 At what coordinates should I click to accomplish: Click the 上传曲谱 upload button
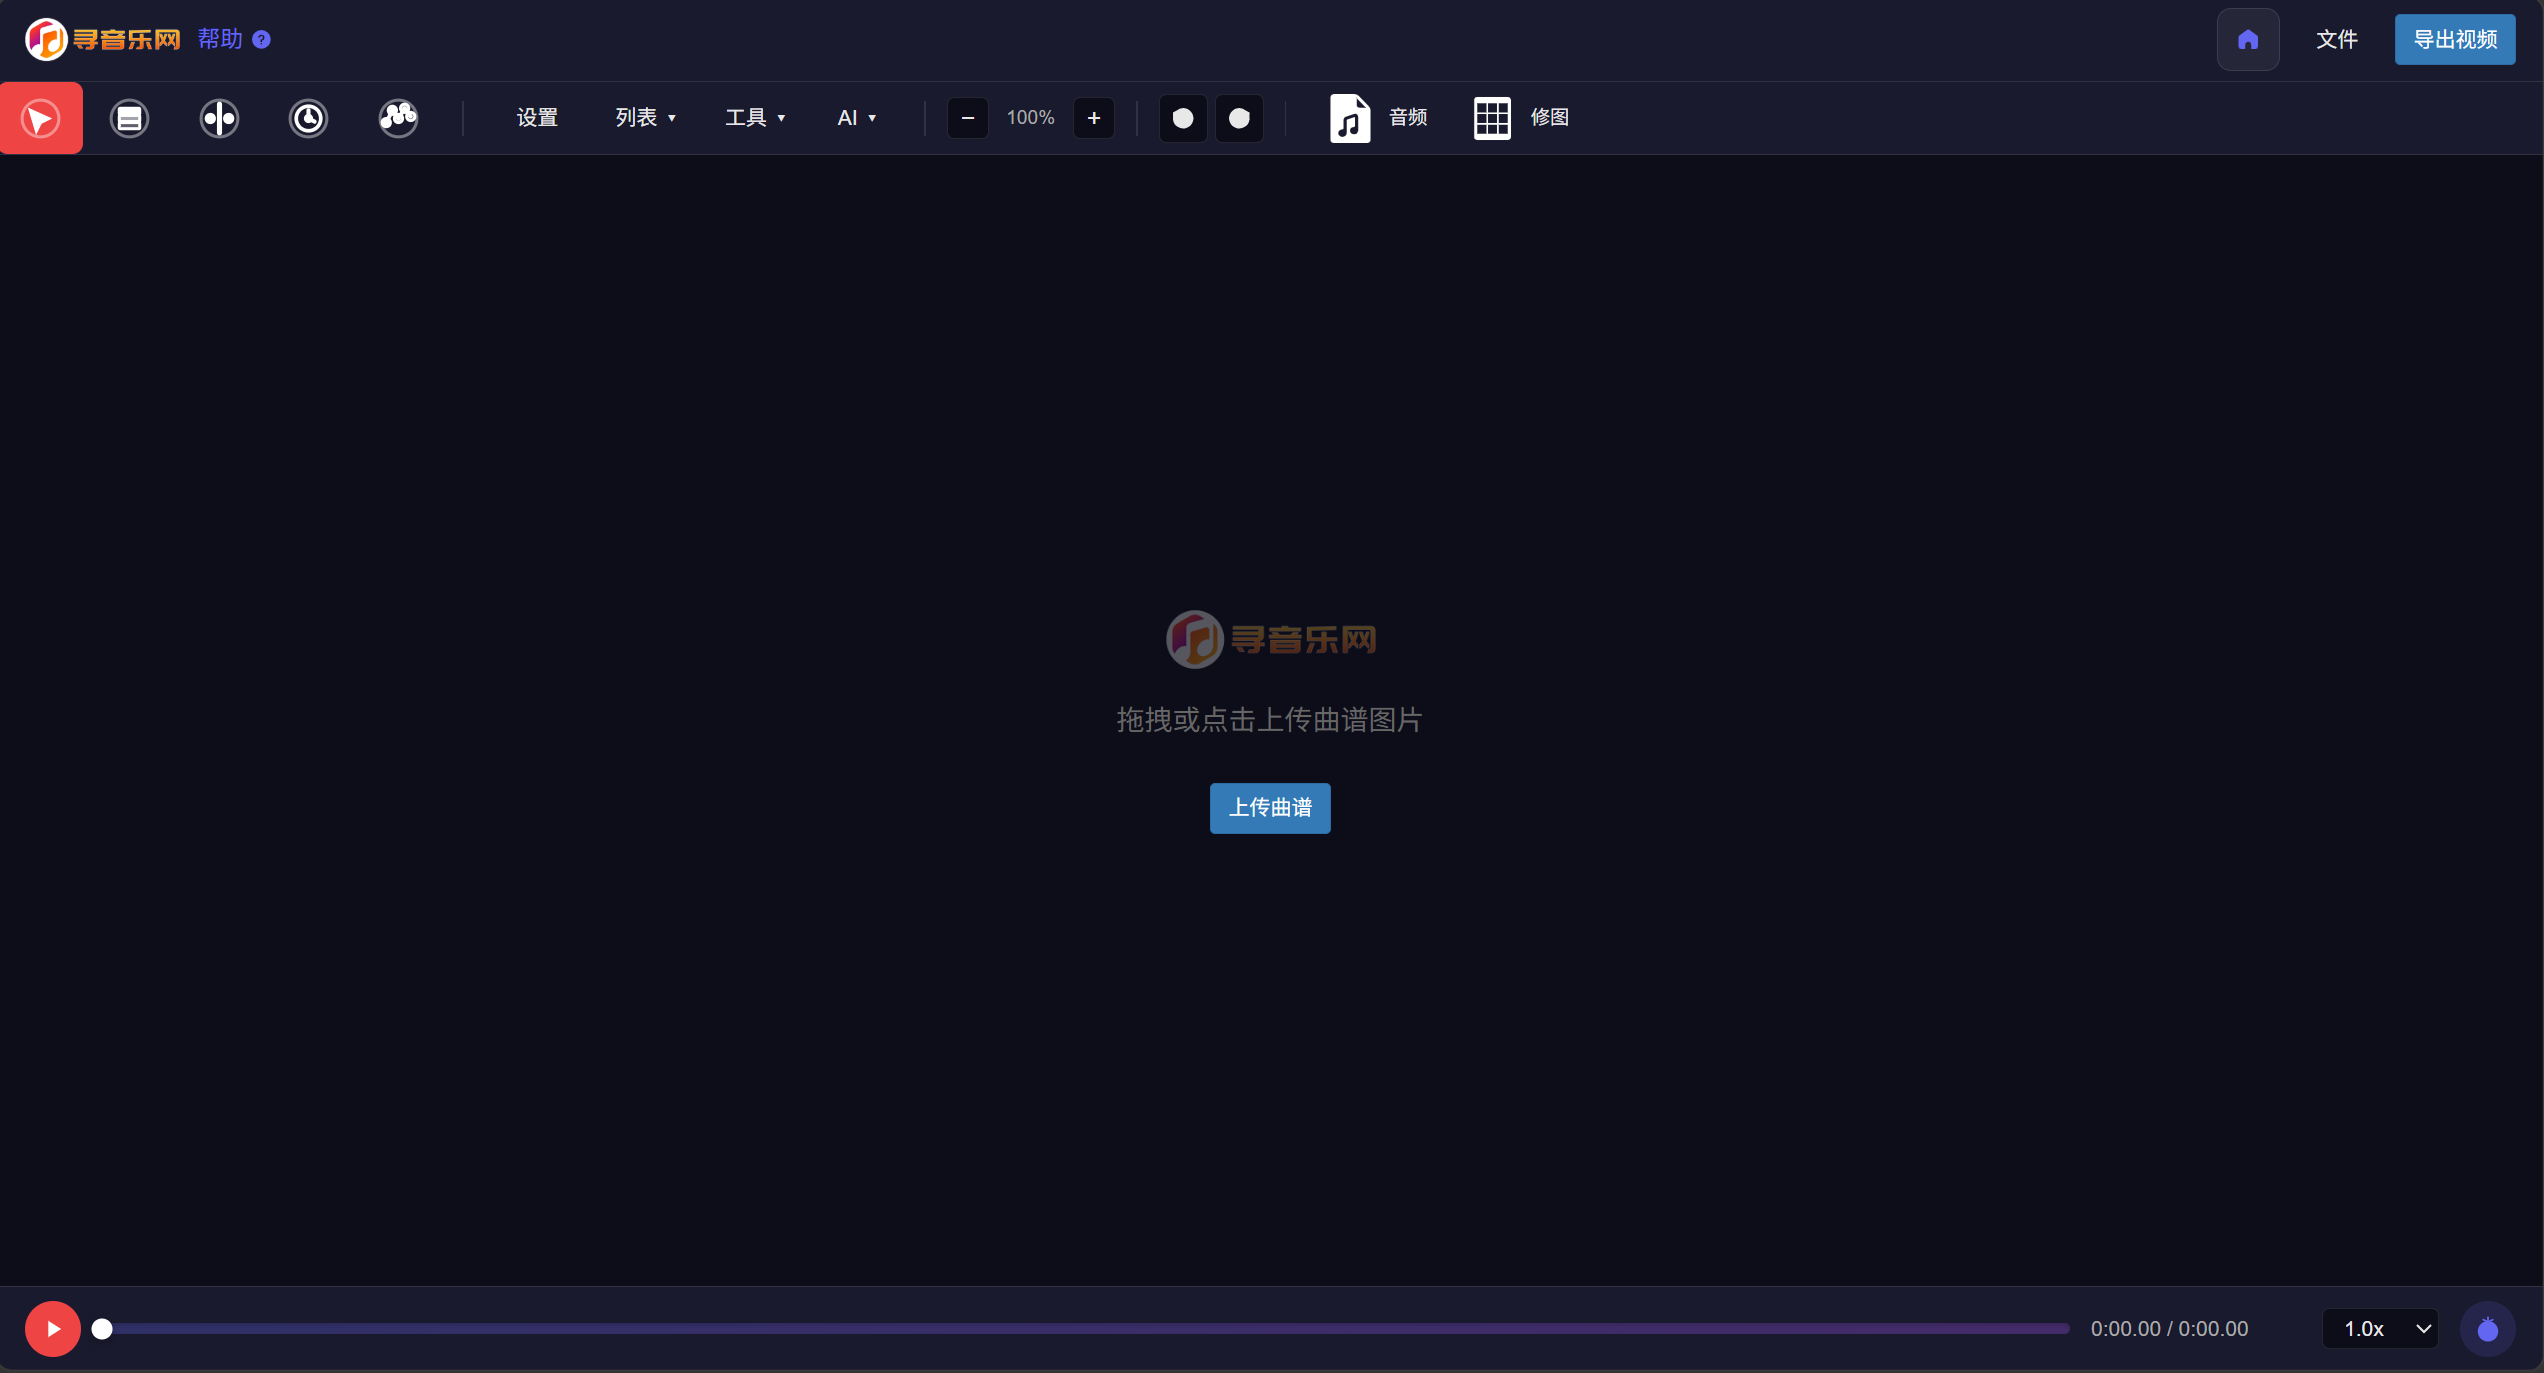click(x=1270, y=808)
